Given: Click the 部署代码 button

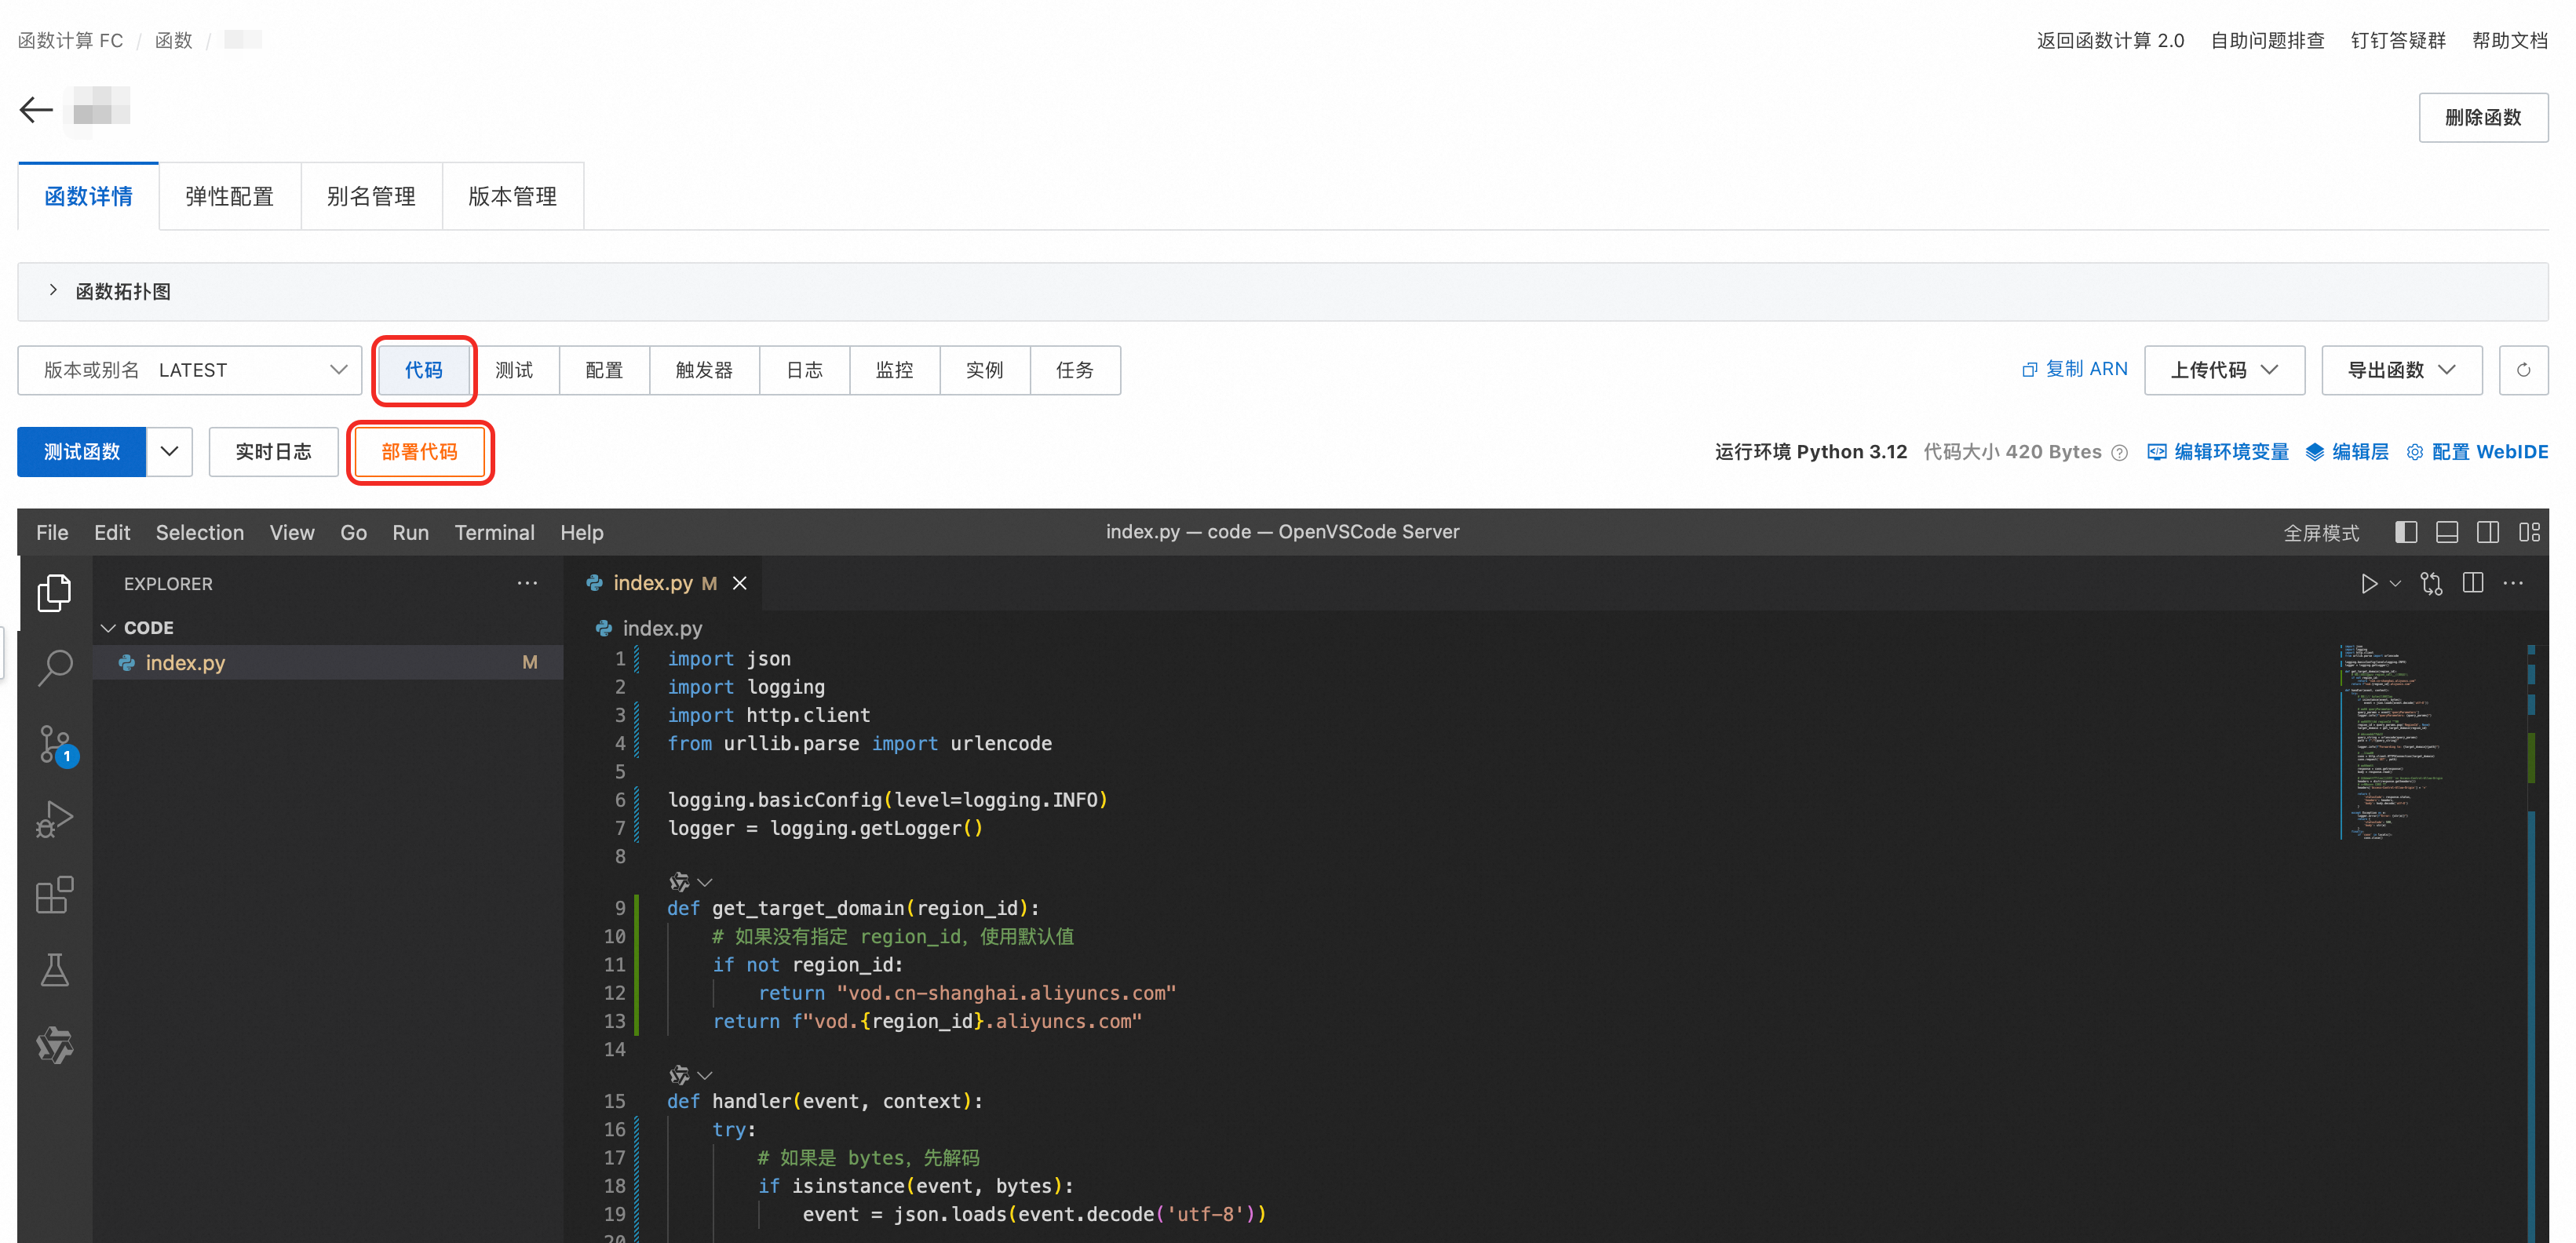Looking at the screenshot, I should (x=420, y=452).
